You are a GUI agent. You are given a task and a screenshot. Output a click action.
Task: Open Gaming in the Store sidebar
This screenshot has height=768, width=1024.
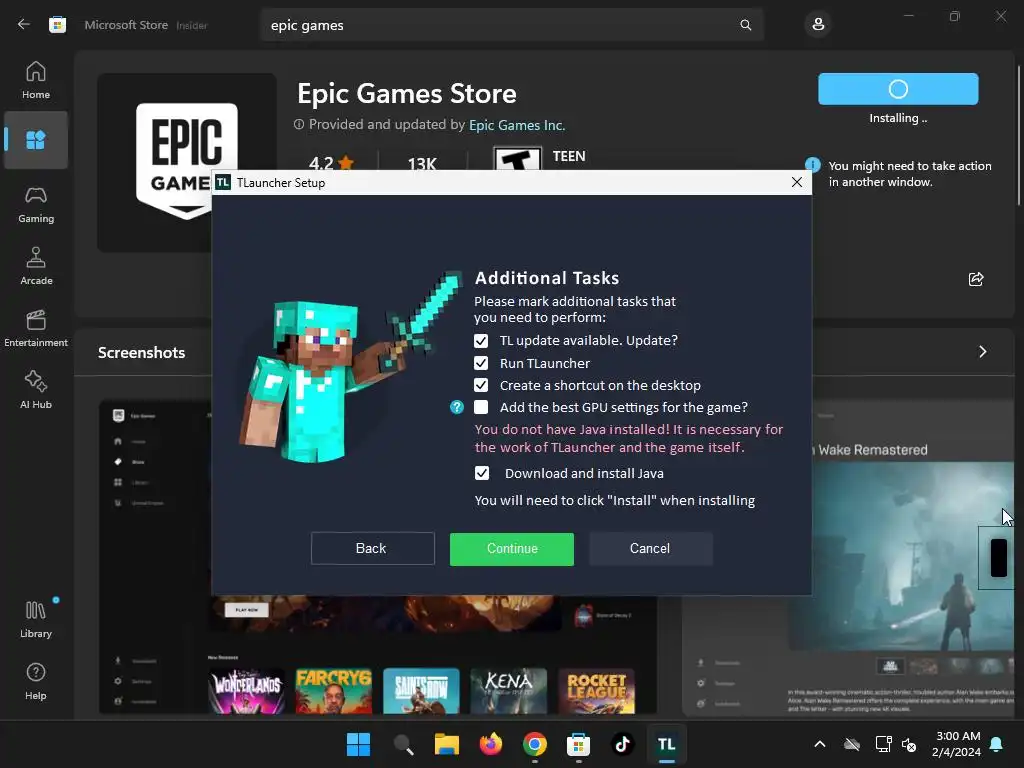[36, 204]
